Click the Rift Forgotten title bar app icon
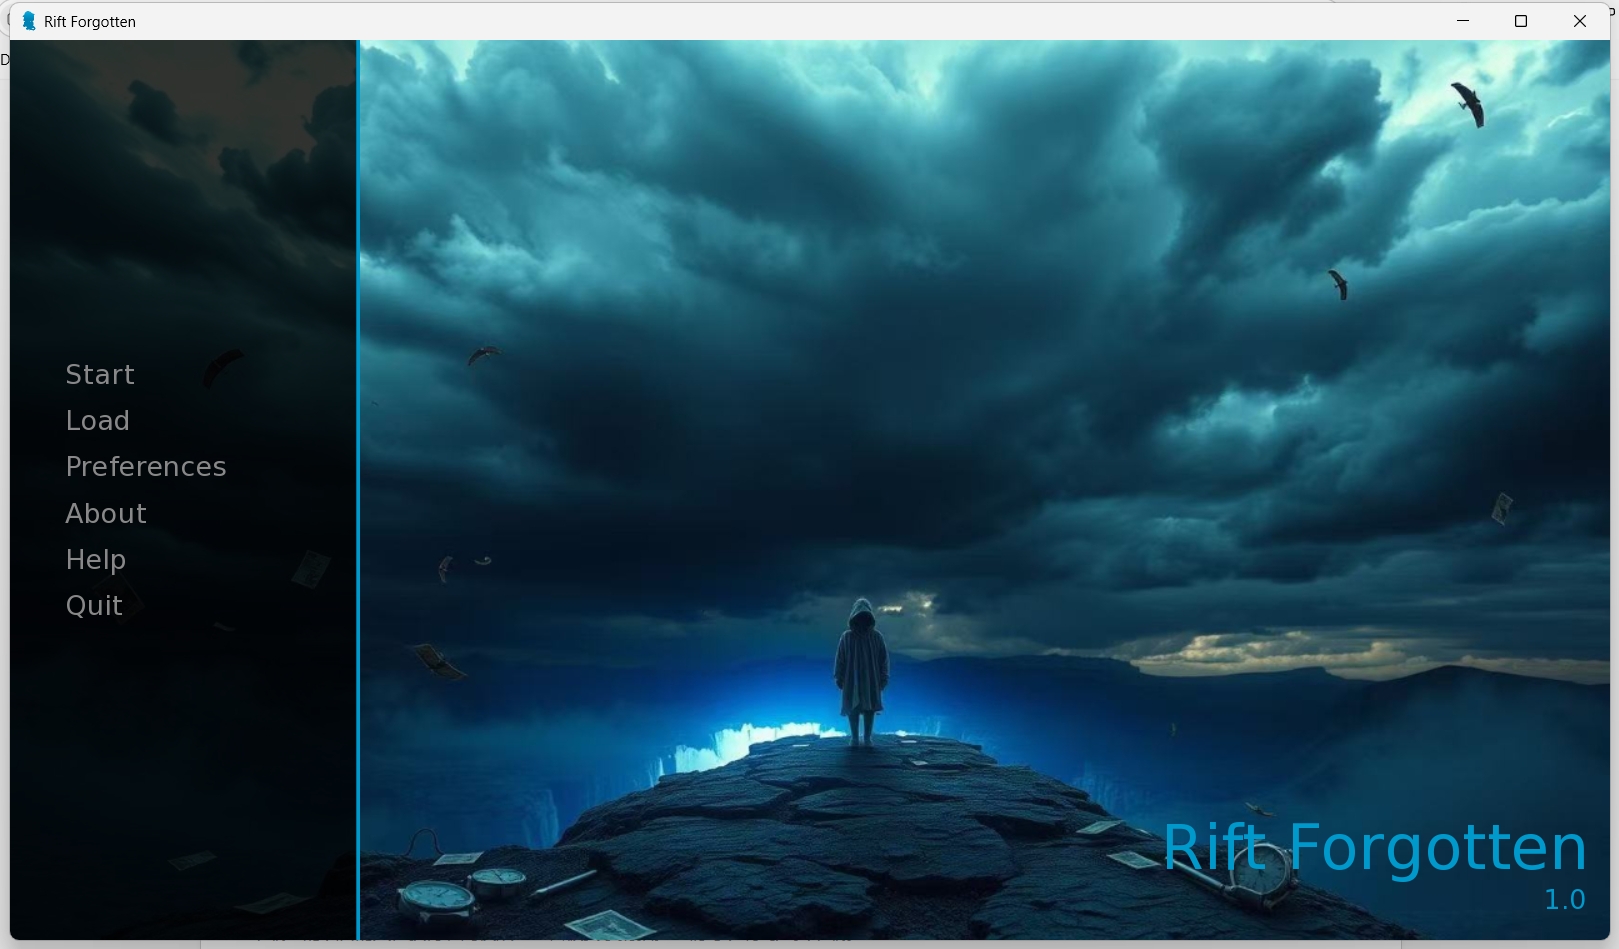Viewport: 1619px width, 949px height. pos(29,21)
